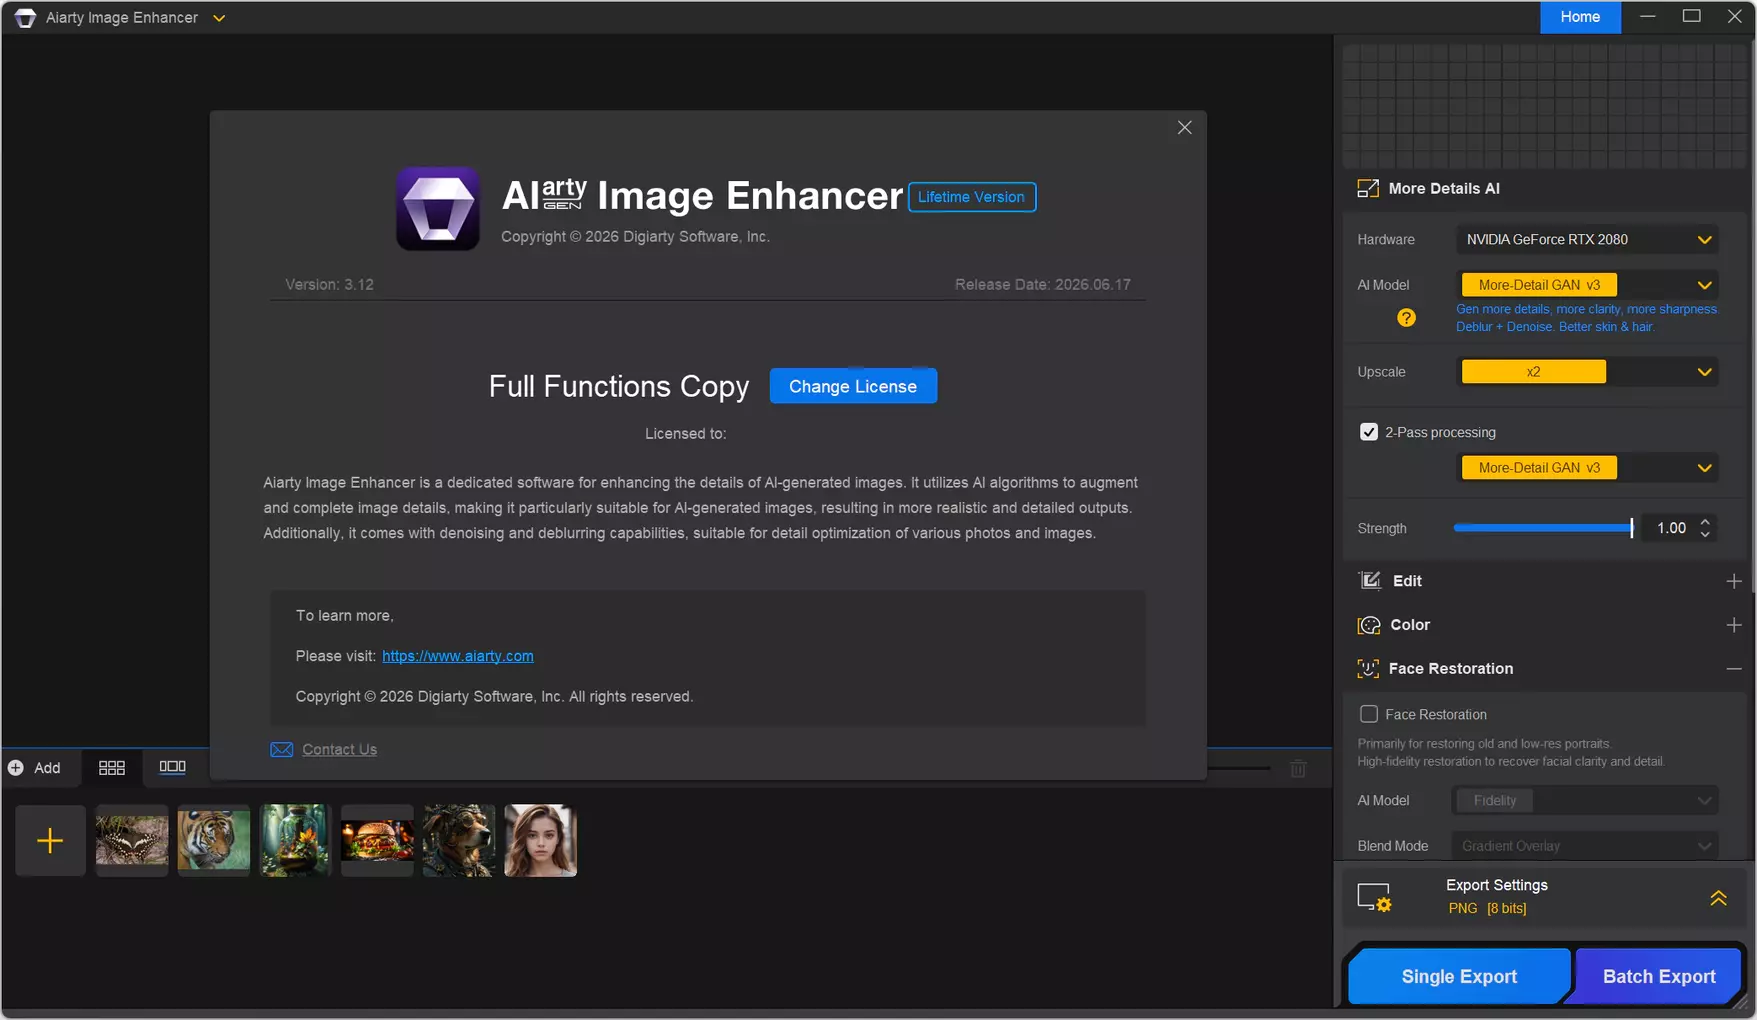Viewport: 1757px width, 1020px height.
Task: Open the 2-Pass model dropdown
Action: point(1588,468)
